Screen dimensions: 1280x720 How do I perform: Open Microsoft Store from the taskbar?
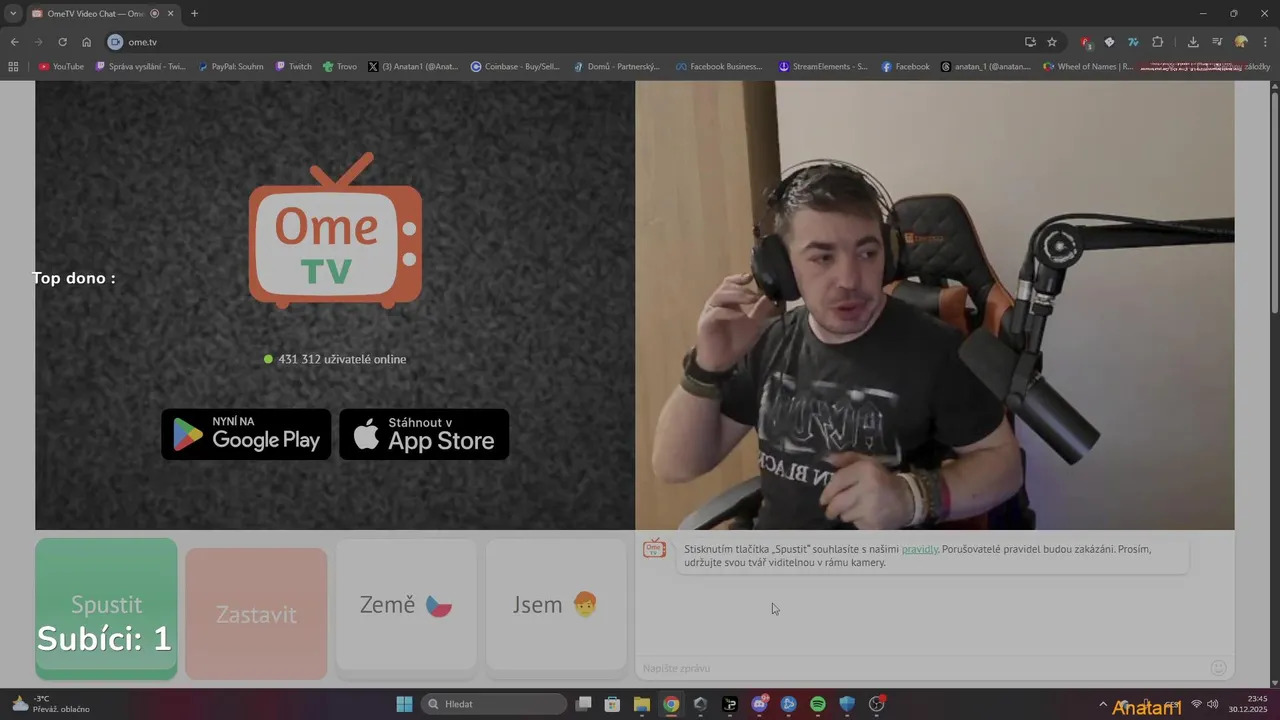[613, 704]
